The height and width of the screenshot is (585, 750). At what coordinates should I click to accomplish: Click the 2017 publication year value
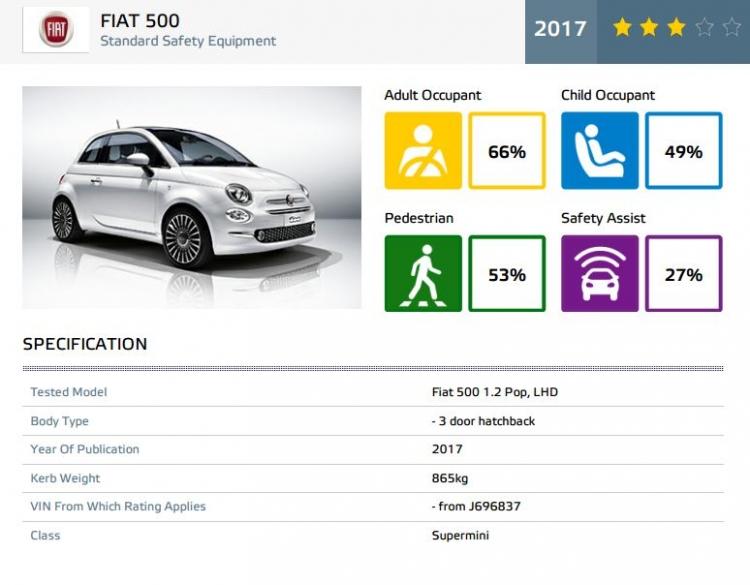click(x=447, y=449)
